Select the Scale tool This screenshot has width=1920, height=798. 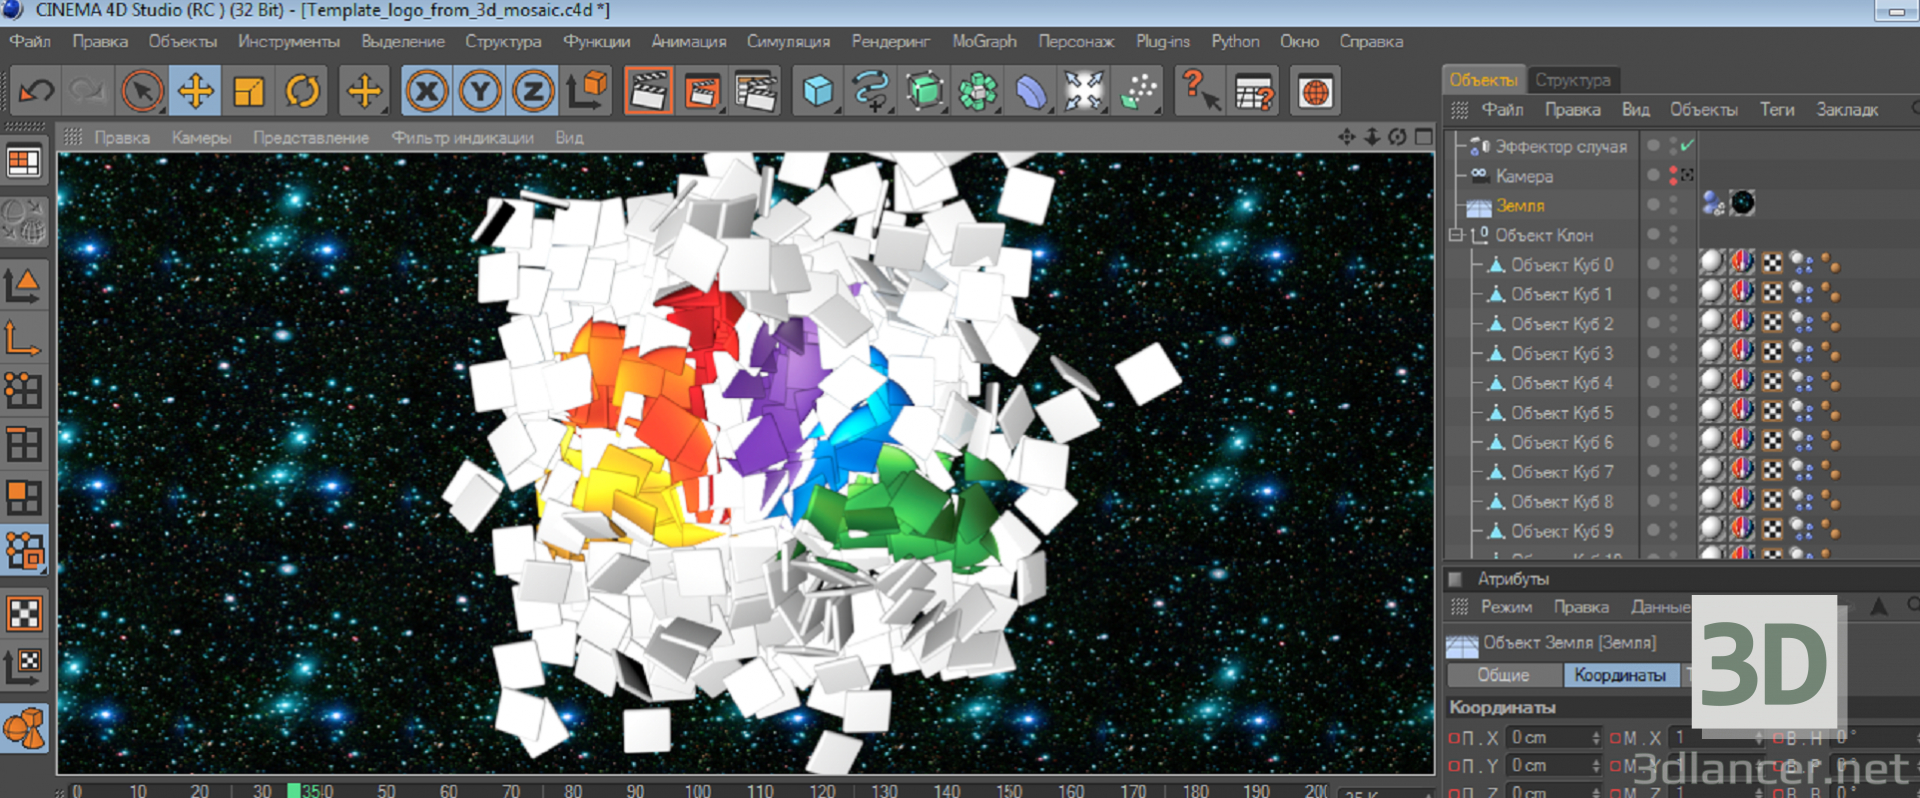click(x=248, y=92)
